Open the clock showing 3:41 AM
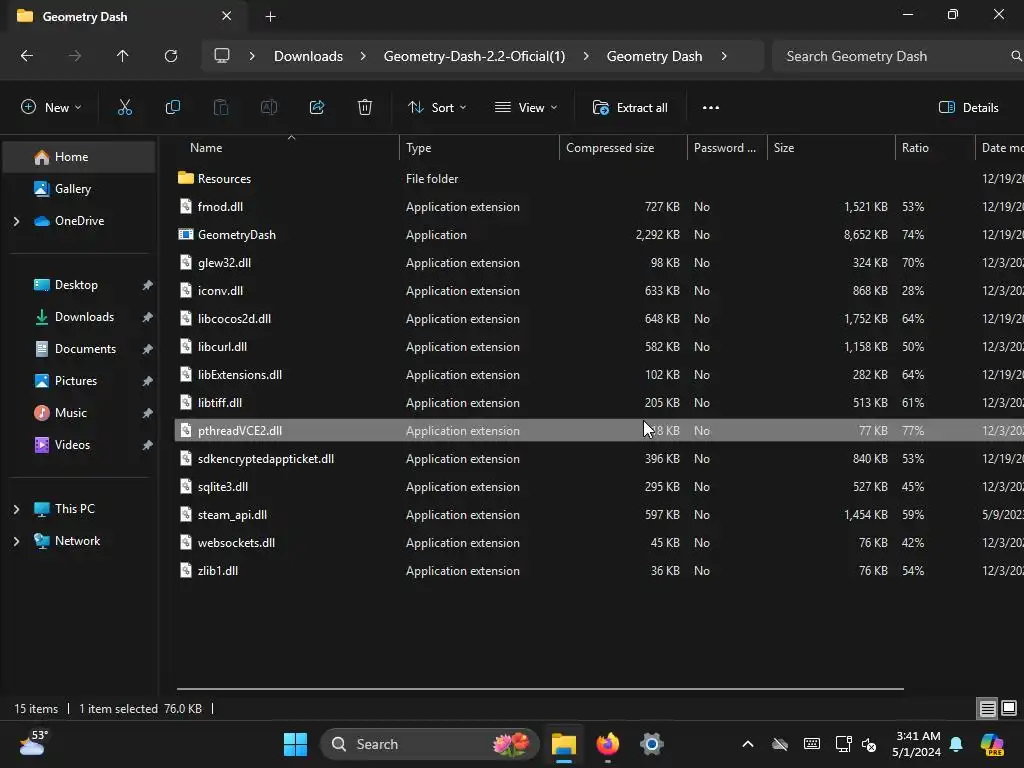Viewport: 1024px width, 768px height. [x=917, y=744]
